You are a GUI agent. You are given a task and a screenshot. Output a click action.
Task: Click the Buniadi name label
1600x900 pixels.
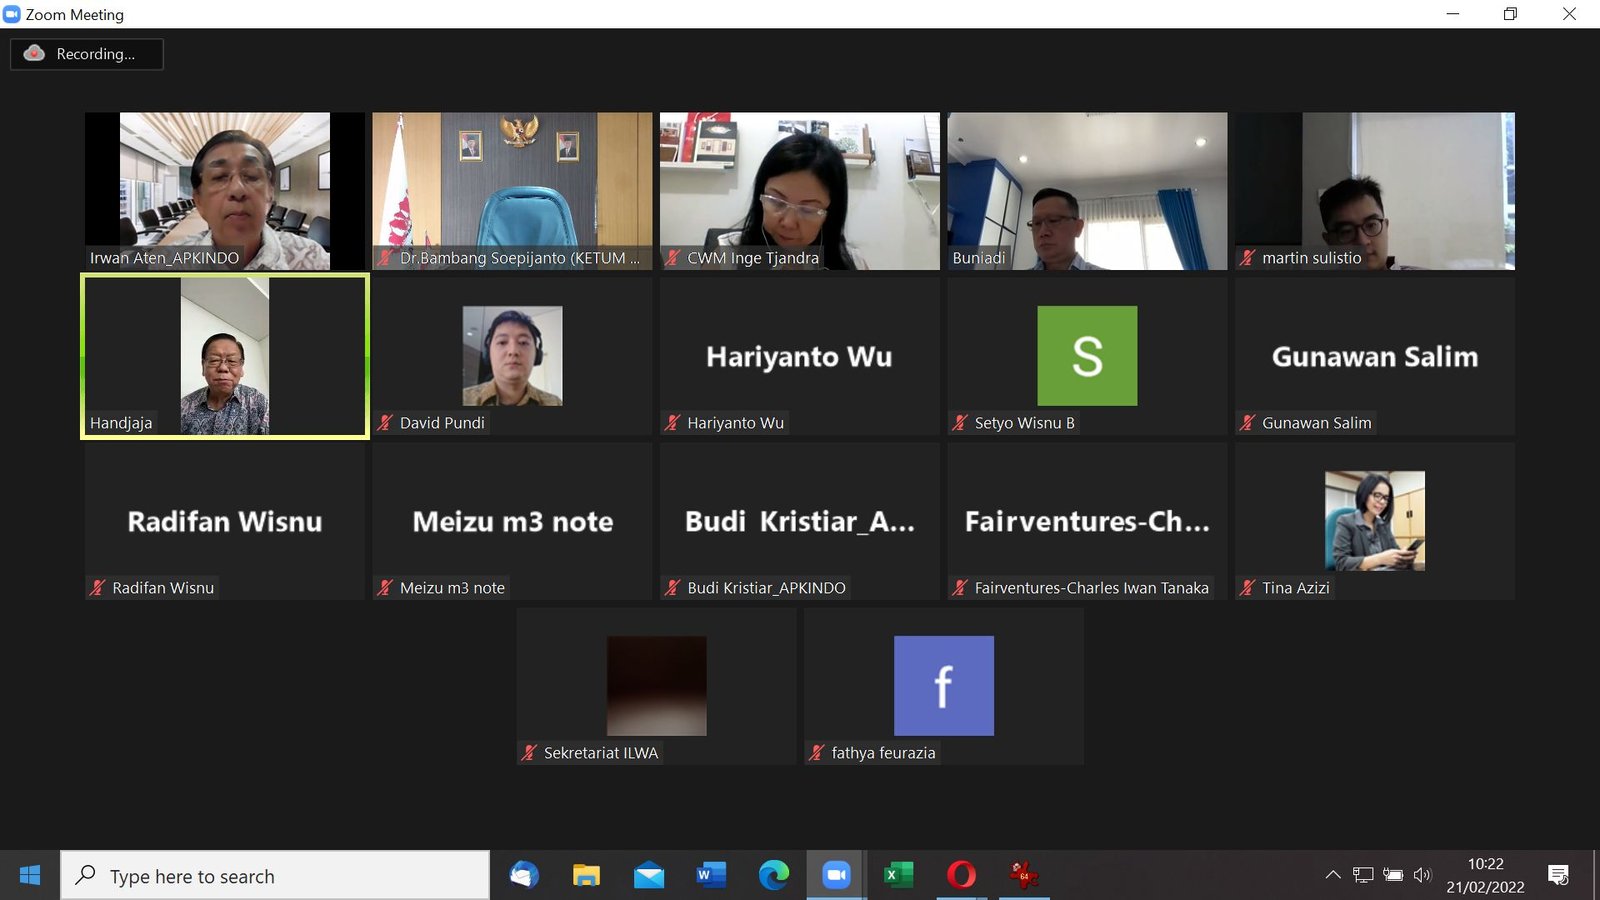click(x=979, y=258)
